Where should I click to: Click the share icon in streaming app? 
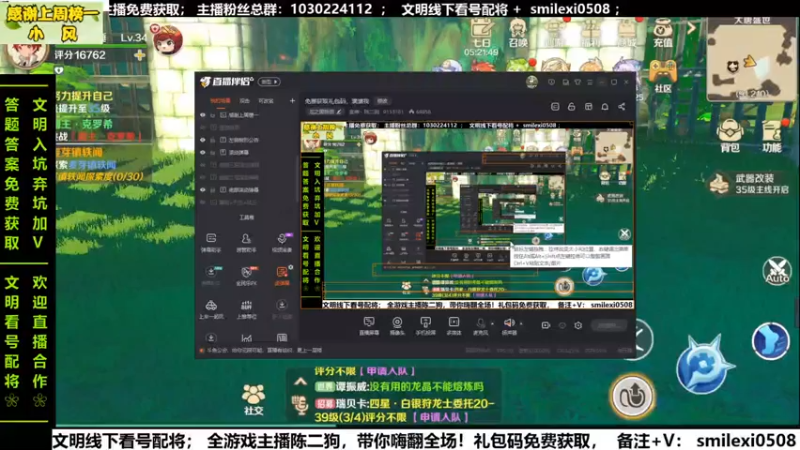(621, 107)
